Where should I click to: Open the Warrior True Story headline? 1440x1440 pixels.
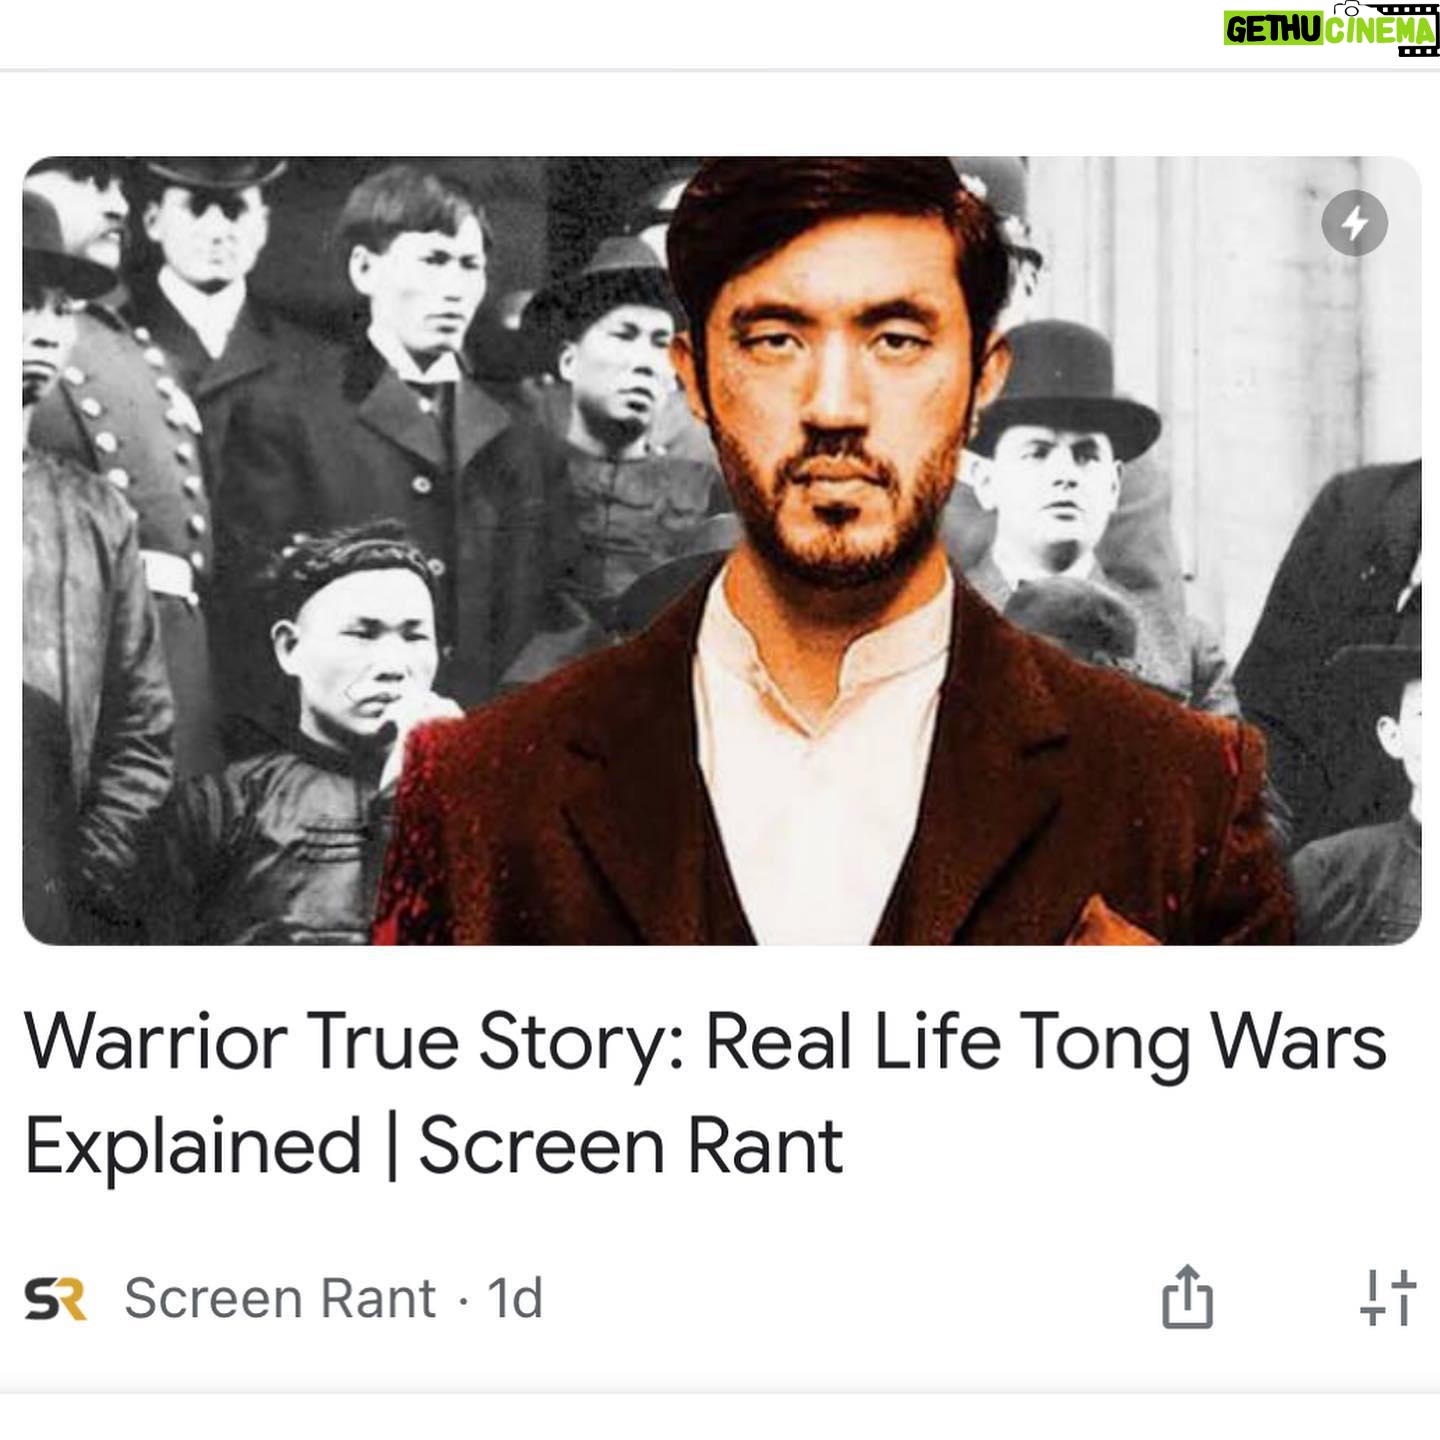[705, 1093]
